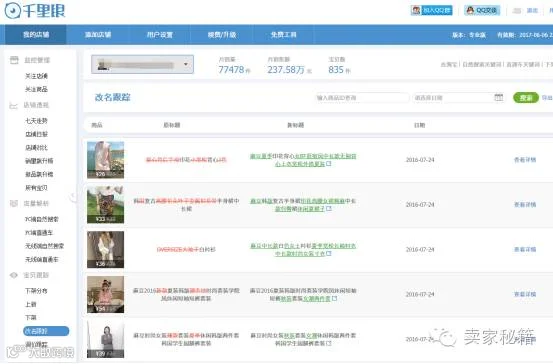This screenshot has height=364, width=553.
Task: Click the 流量解析 section icon in sidebar
Action: [x=14, y=203]
